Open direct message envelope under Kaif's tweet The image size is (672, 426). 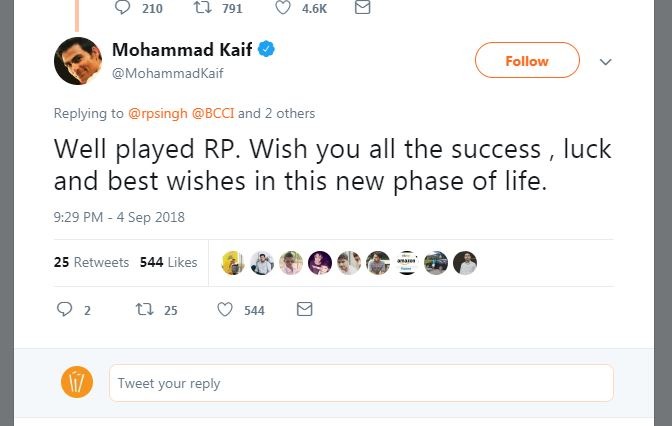coord(304,309)
